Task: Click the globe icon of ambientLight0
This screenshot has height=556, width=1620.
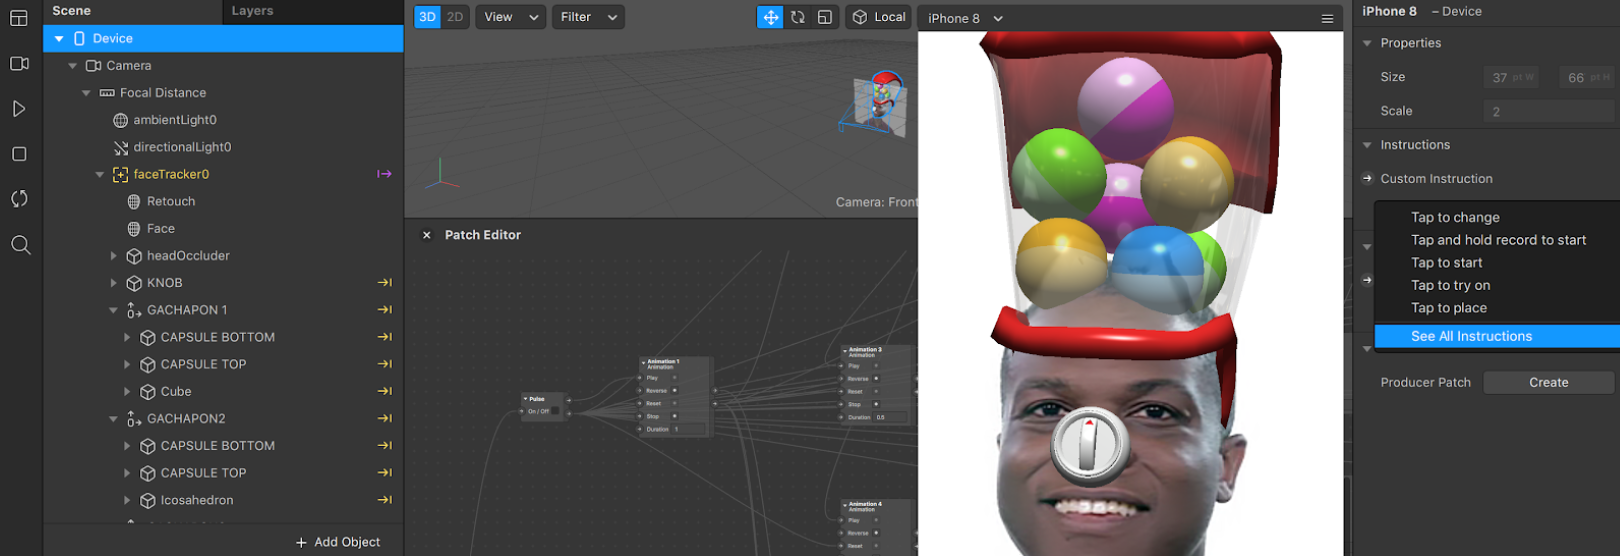Action: point(120,120)
